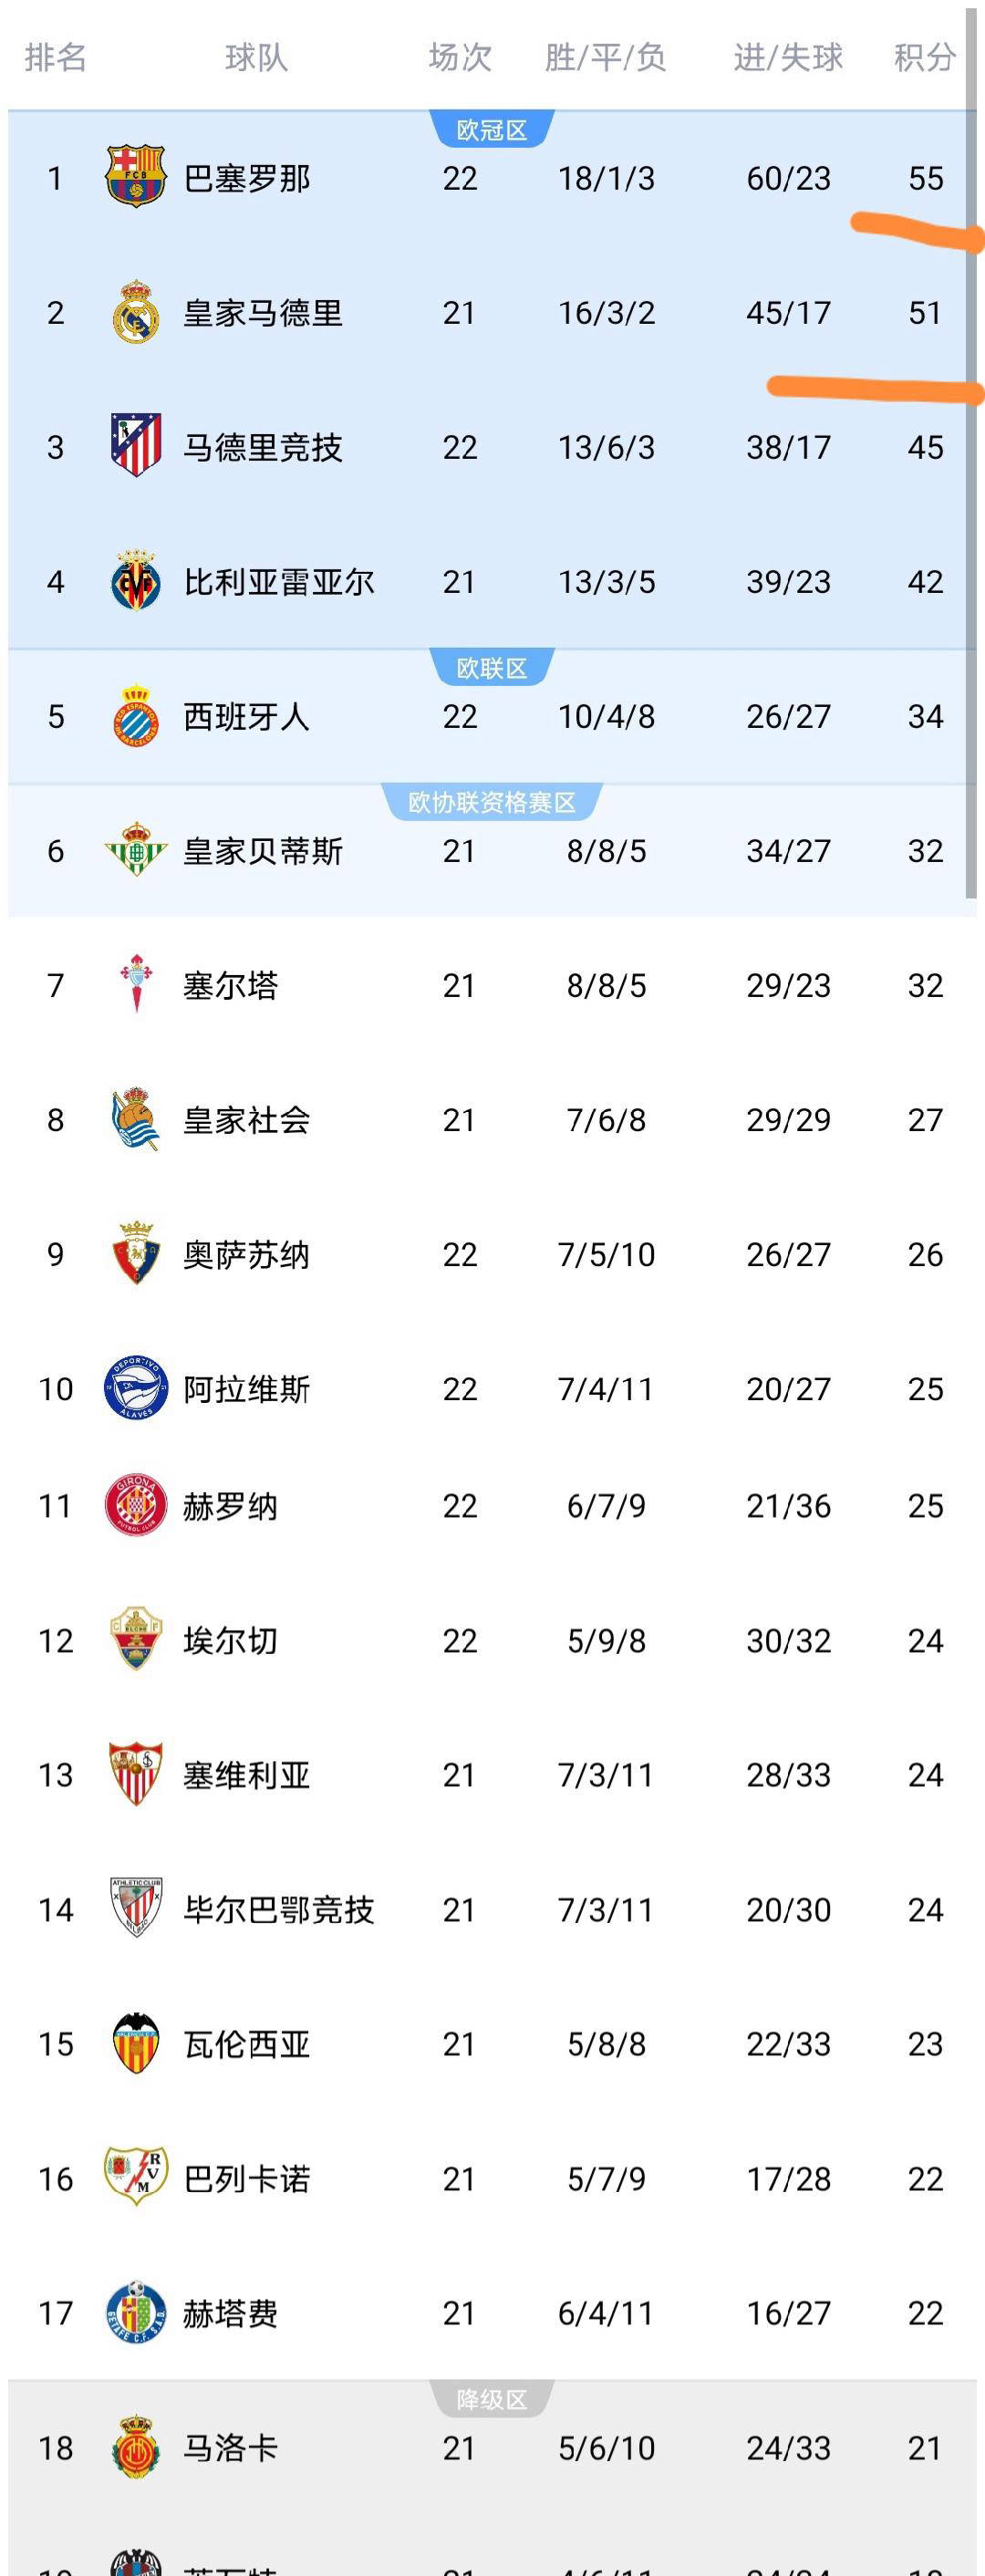Click the Osasuna team crest
Viewport: 985px width, 2576px height.
pos(135,1254)
